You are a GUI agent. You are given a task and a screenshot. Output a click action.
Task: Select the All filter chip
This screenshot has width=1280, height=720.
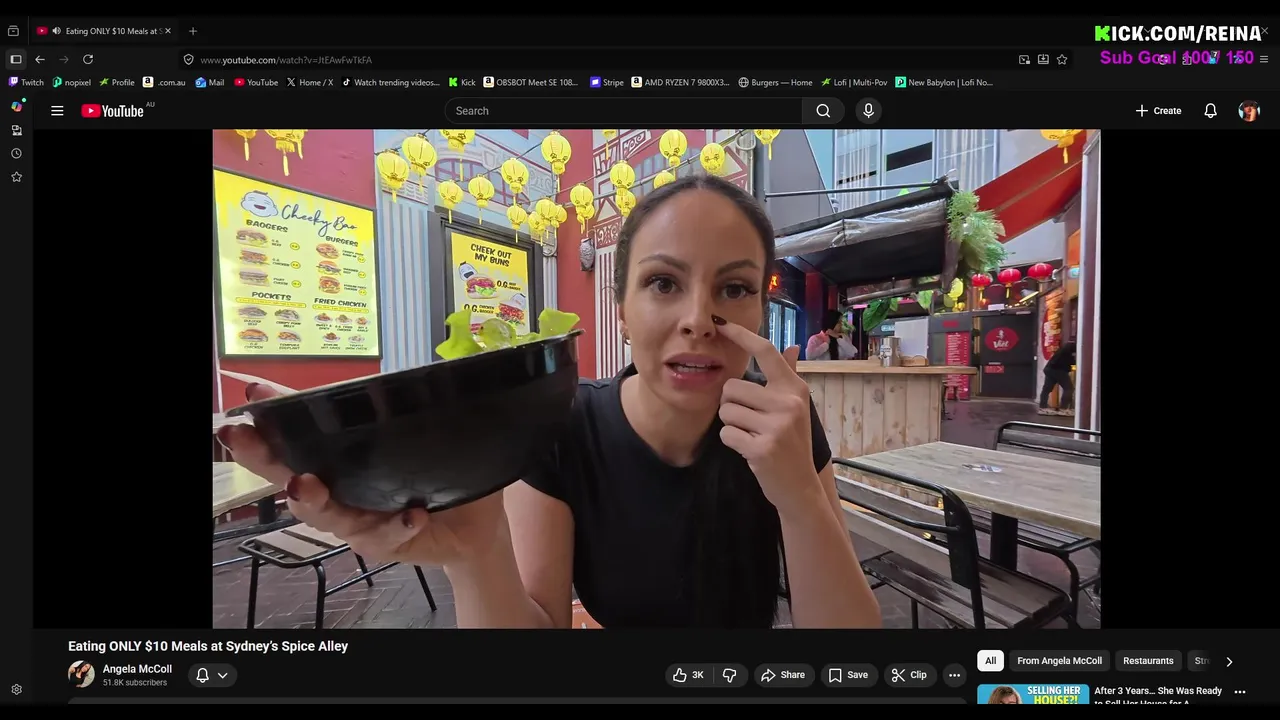coord(990,661)
